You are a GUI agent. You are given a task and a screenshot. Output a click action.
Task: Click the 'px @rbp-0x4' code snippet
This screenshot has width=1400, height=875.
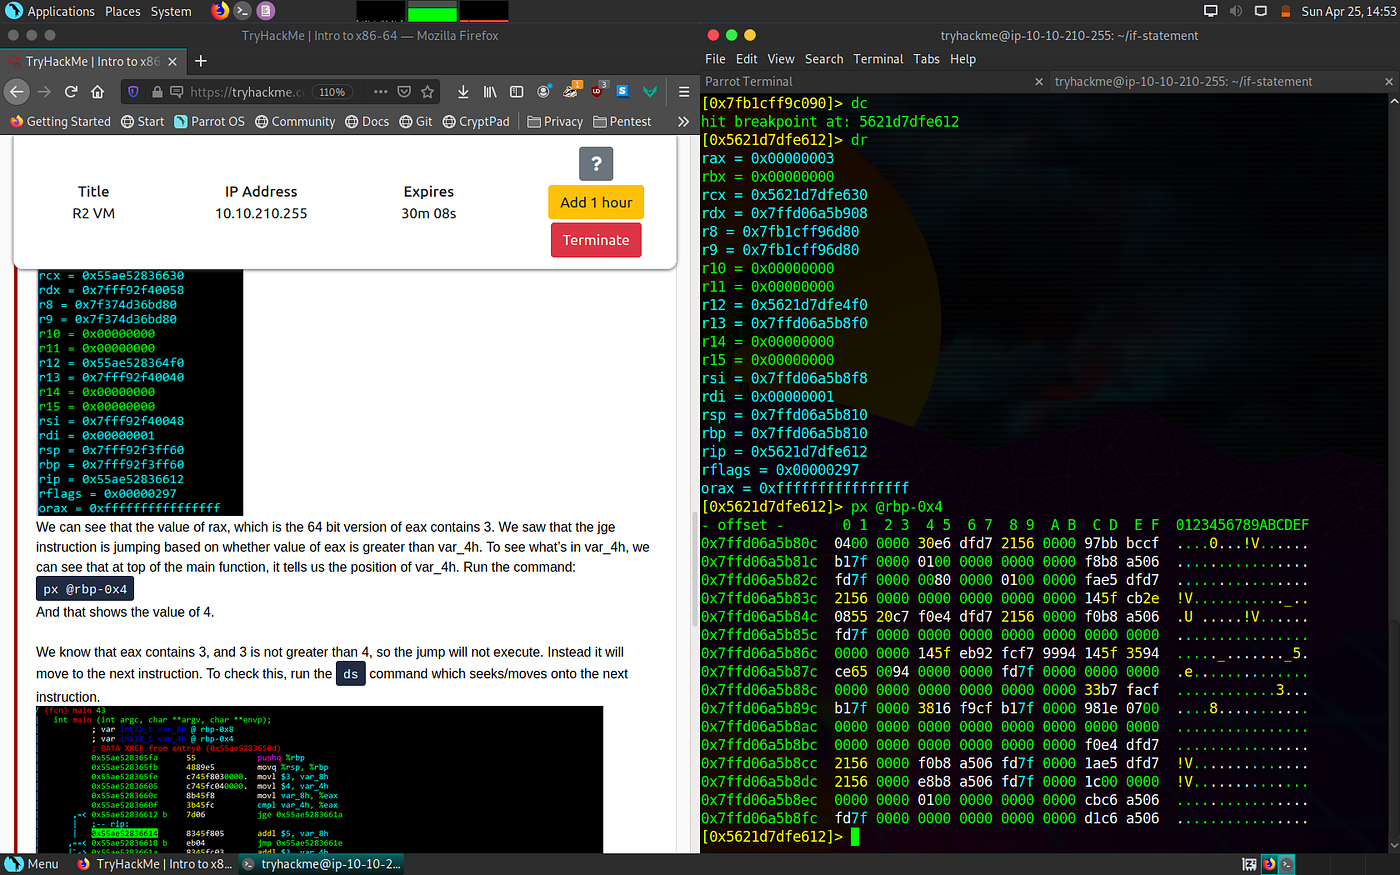coord(85,590)
